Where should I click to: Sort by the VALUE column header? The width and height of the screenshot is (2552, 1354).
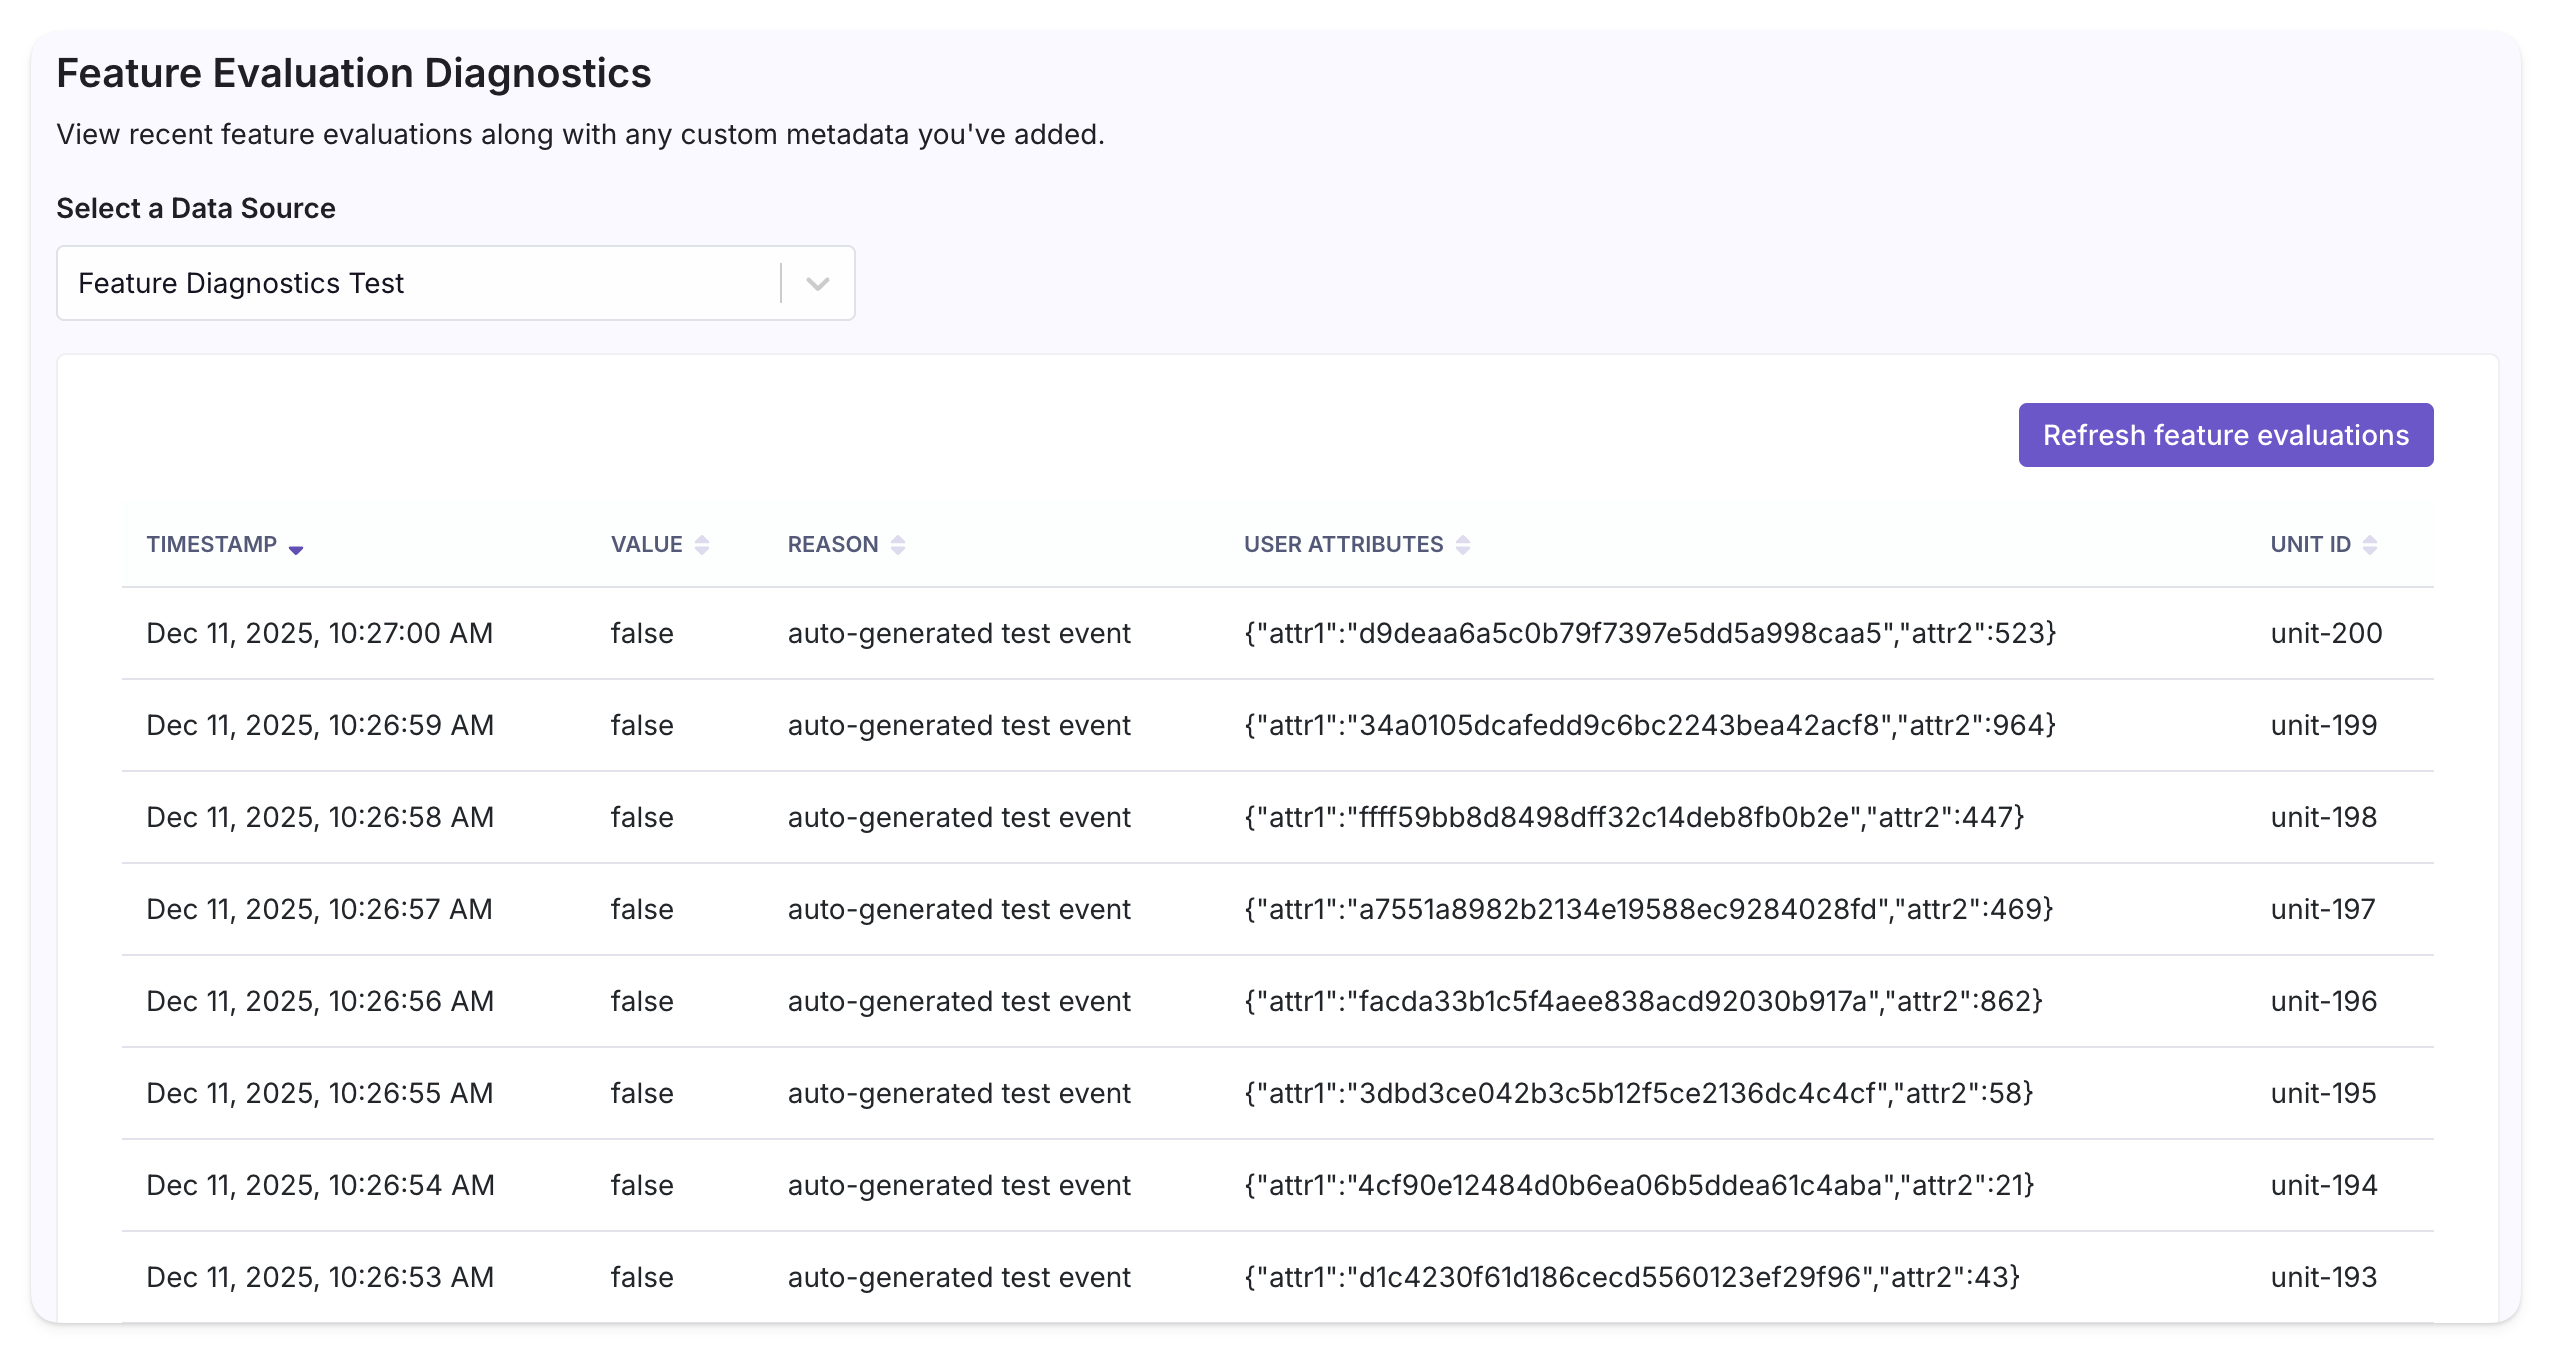click(x=646, y=545)
